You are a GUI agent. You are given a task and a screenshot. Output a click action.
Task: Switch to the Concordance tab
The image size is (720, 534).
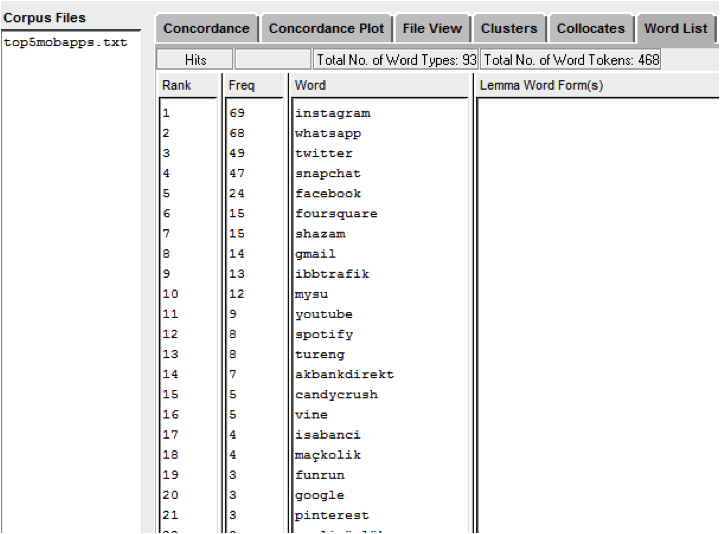coord(206,28)
